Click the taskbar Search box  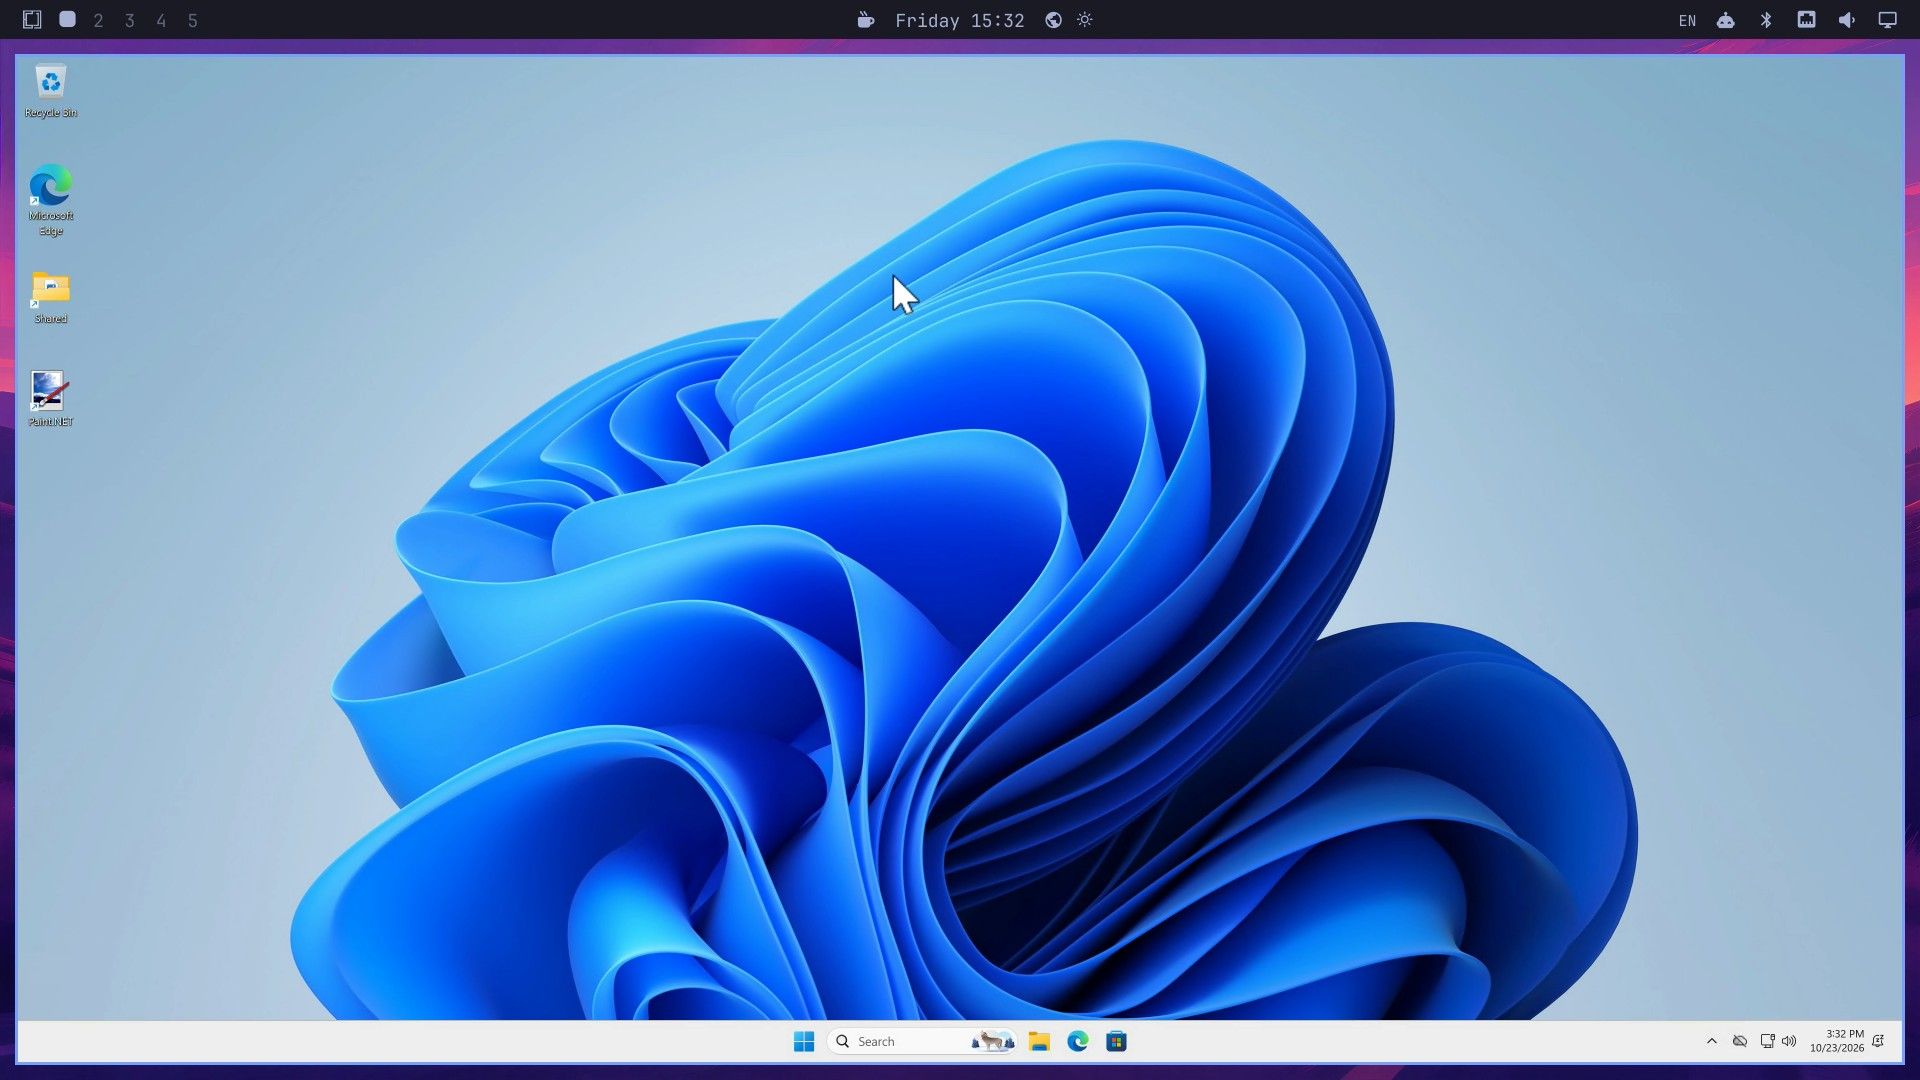(x=921, y=1041)
